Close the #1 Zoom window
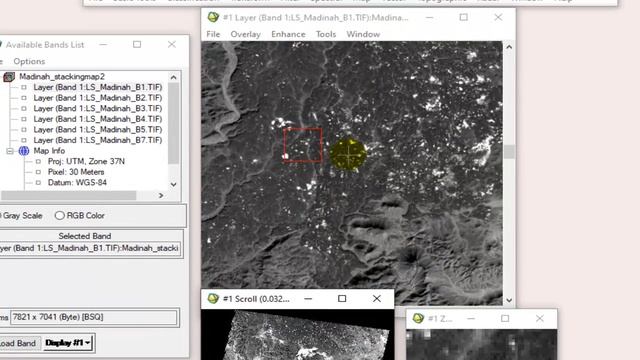The width and height of the screenshot is (640, 360). pos(540,318)
